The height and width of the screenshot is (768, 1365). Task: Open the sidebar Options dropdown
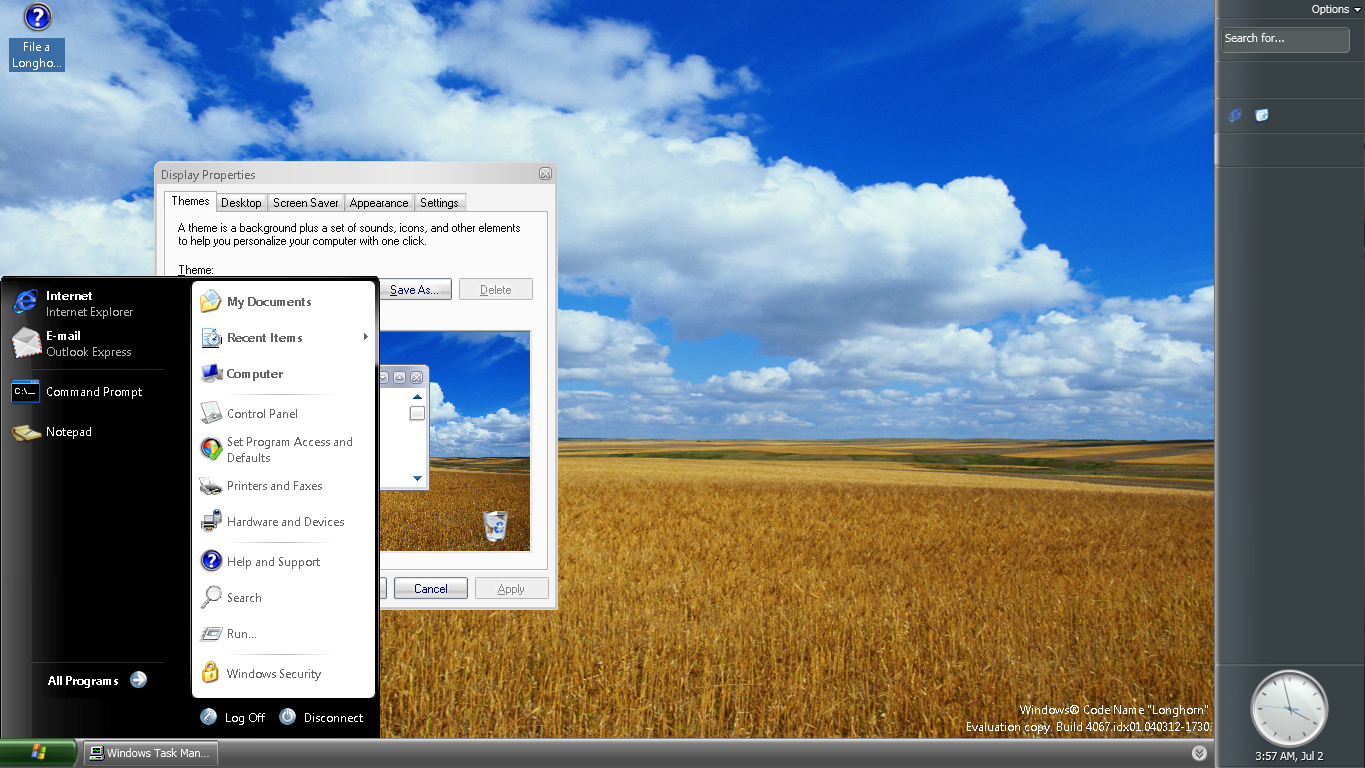tap(1335, 9)
